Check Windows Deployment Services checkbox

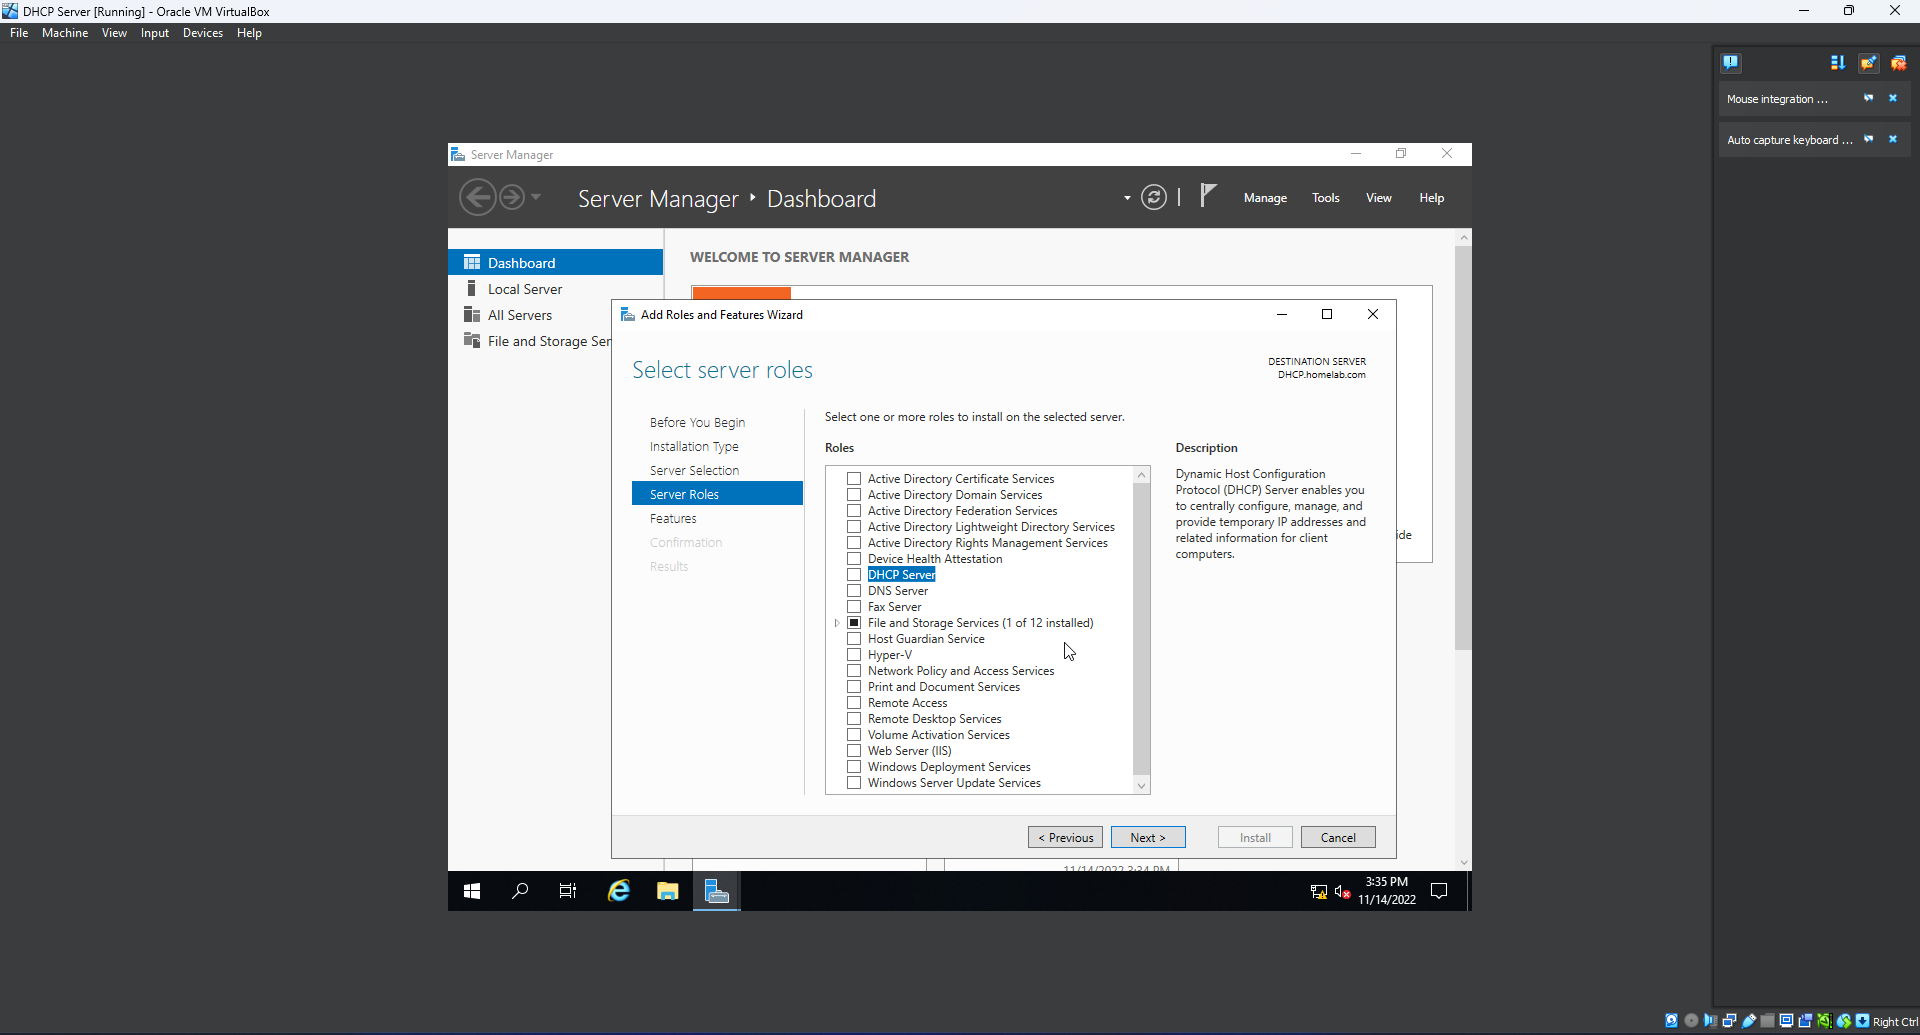[x=854, y=767]
